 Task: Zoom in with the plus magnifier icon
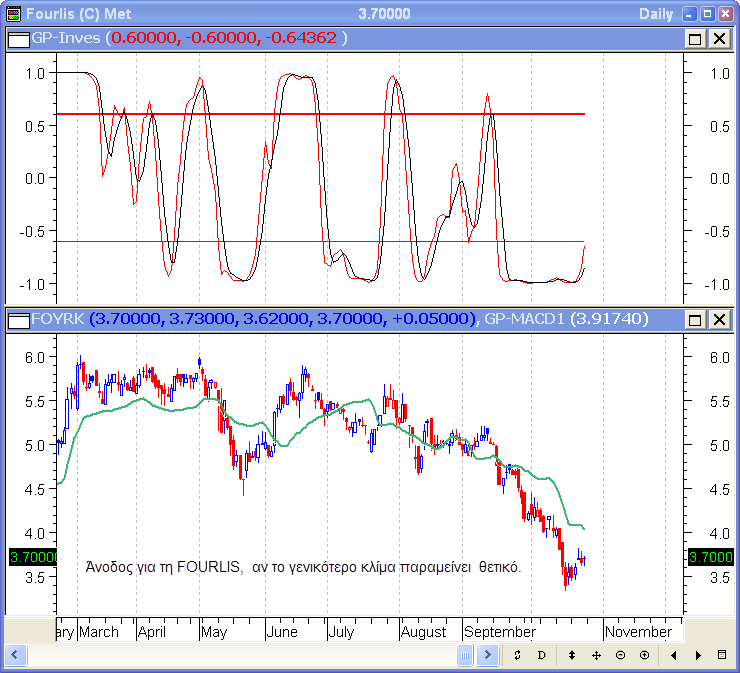644,655
